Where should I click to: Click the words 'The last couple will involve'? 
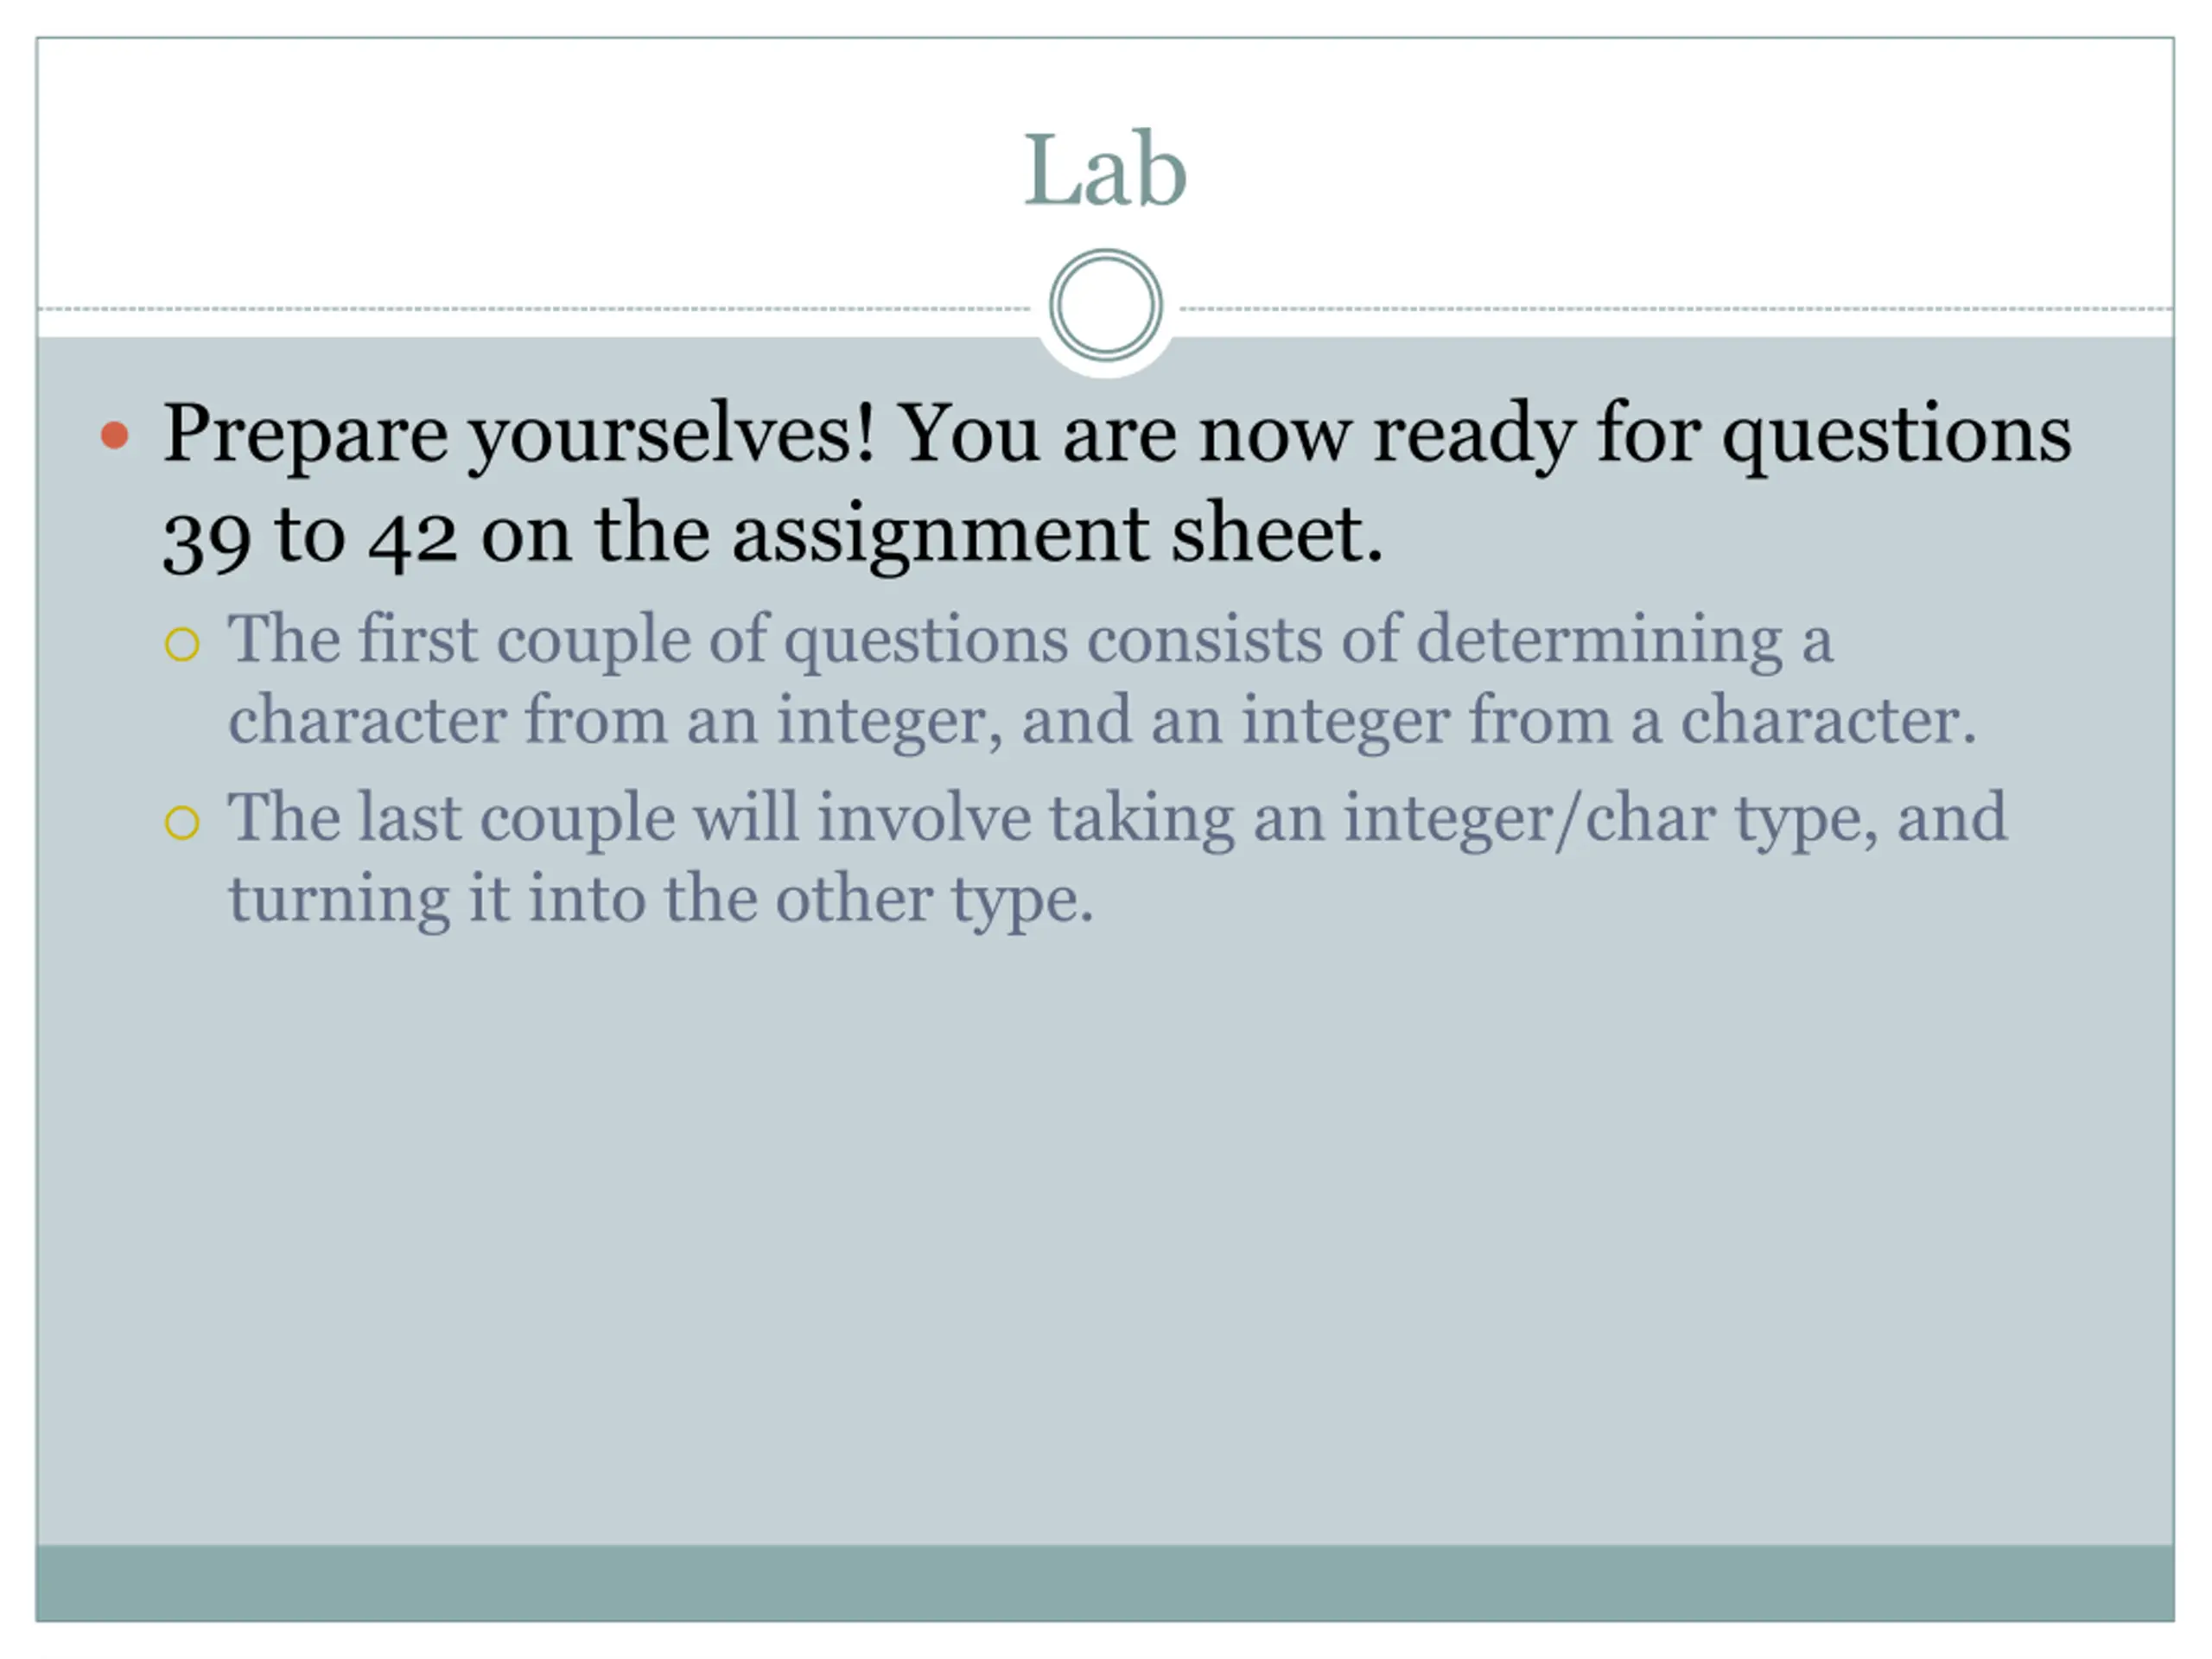coord(630,818)
